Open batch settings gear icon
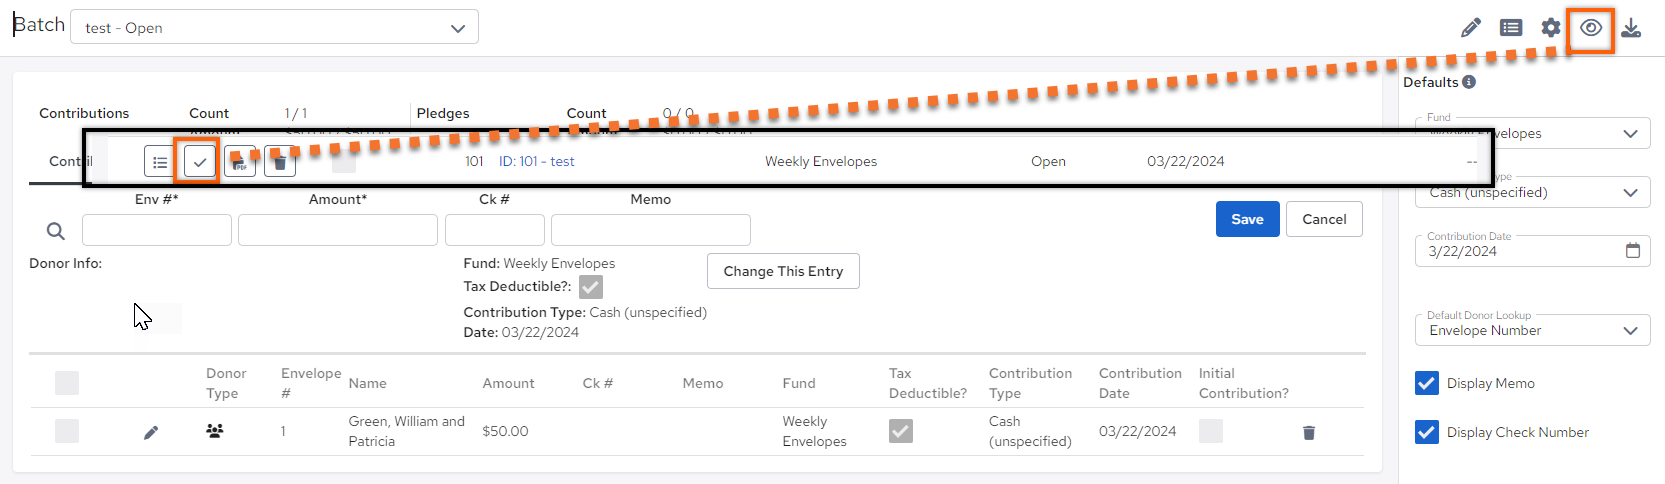This screenshot has width=1665, height=484. (1551, 28)
